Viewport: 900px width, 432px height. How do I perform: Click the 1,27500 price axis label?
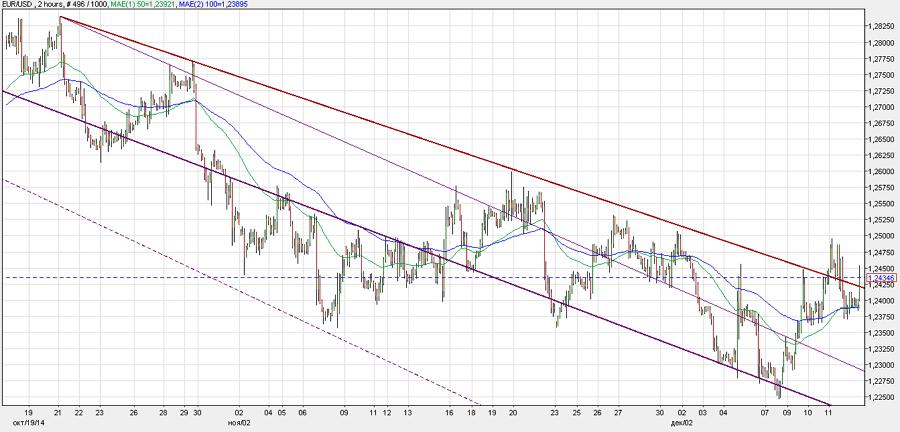[x=882, y=75]
